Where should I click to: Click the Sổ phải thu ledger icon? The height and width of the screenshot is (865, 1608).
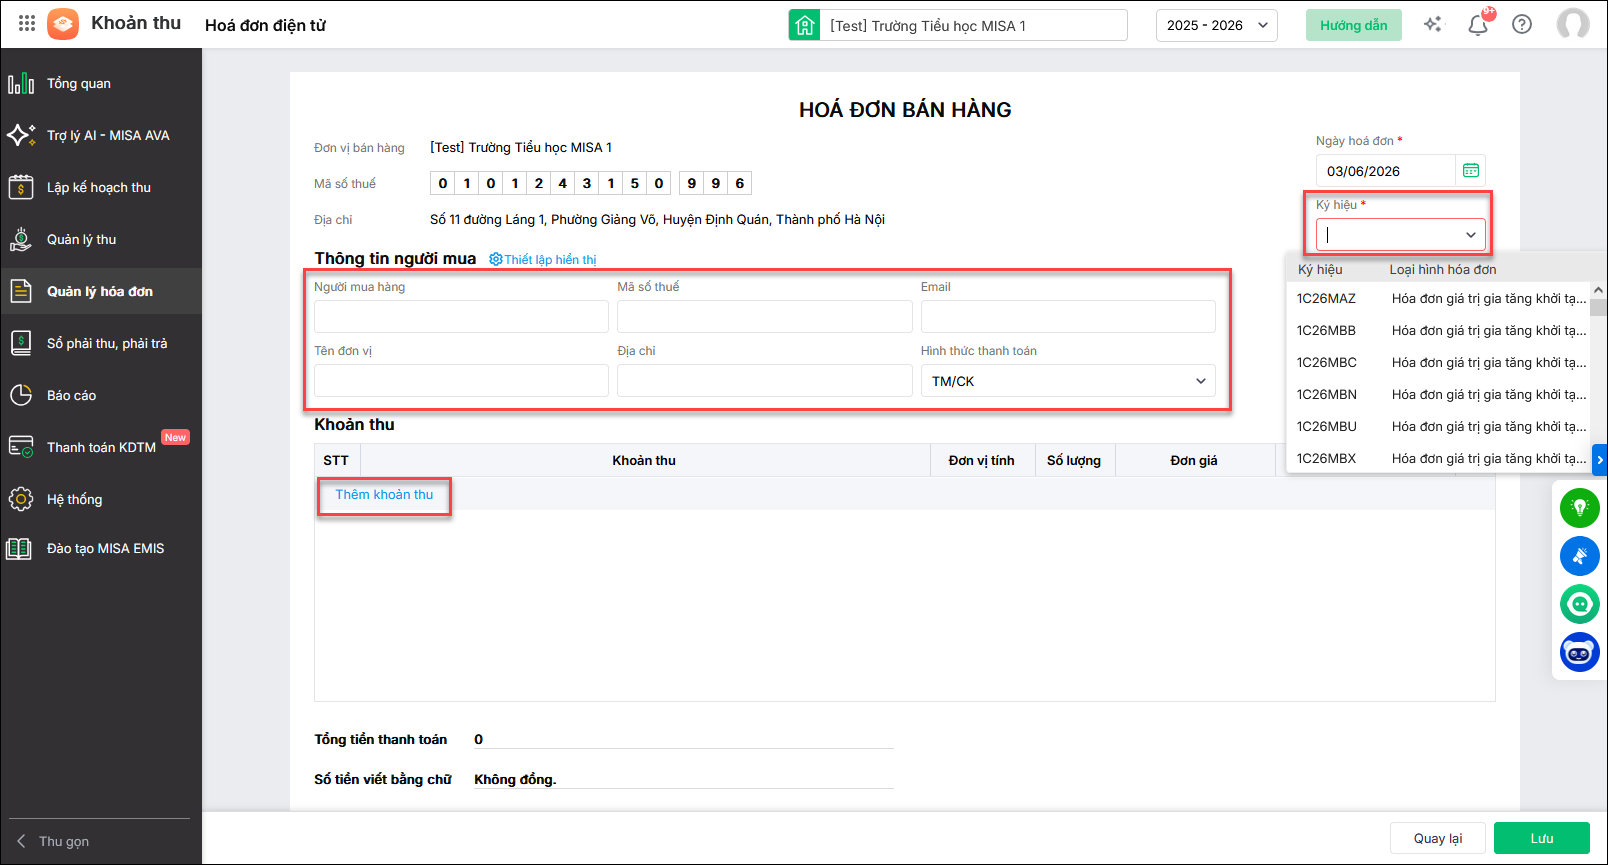[21, 343]
